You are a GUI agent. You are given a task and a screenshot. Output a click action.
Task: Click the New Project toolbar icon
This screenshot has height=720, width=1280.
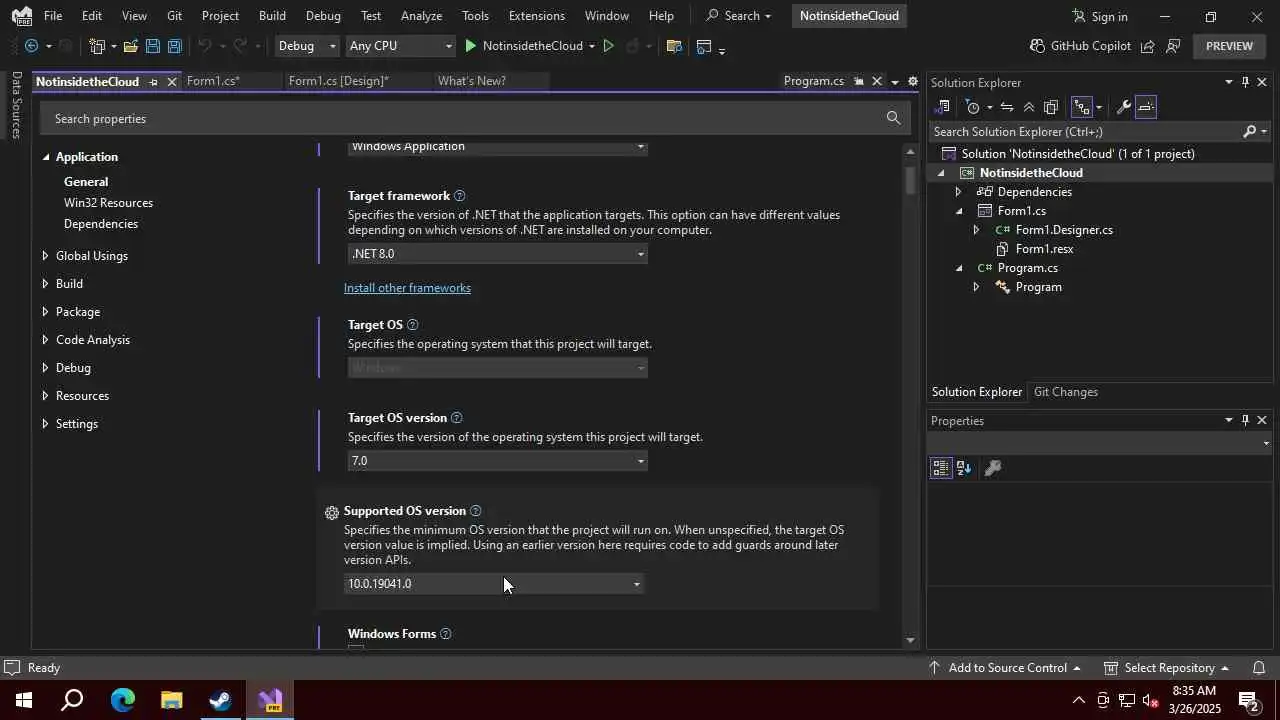coord(97,46)
